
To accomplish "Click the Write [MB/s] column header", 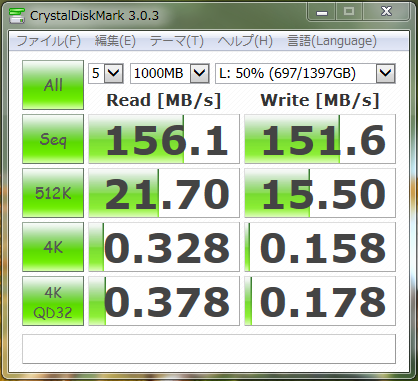I will (320, 100).
